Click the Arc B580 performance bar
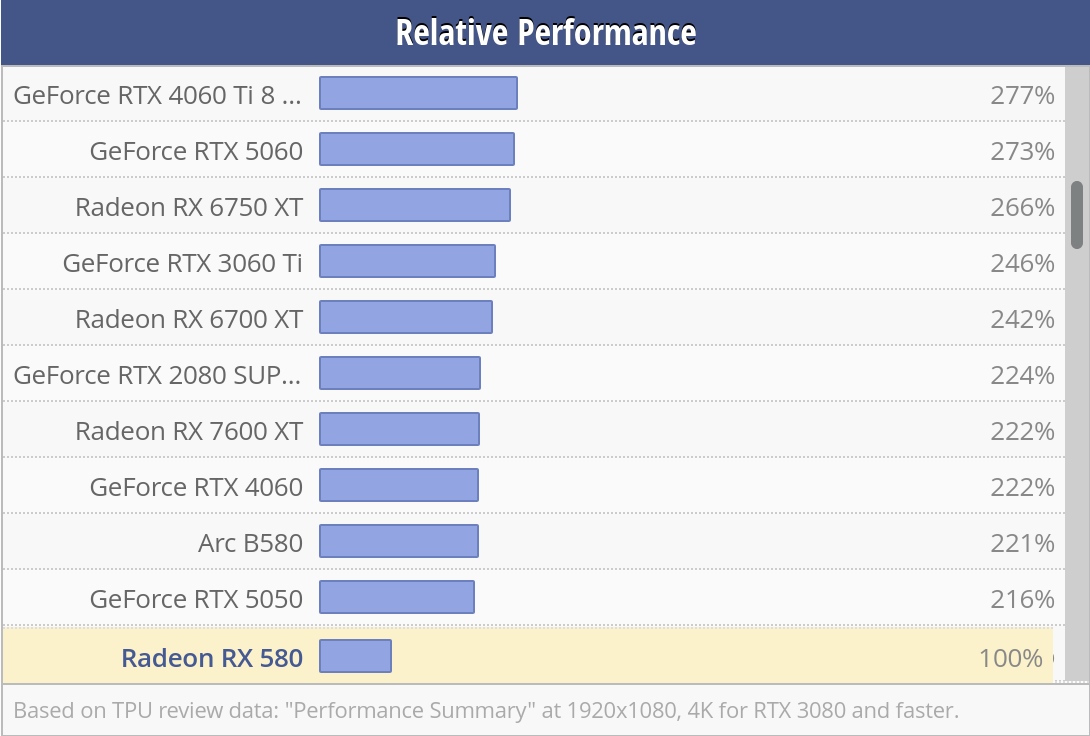This screenshot has height=736, width=1090. click(399, 541)
